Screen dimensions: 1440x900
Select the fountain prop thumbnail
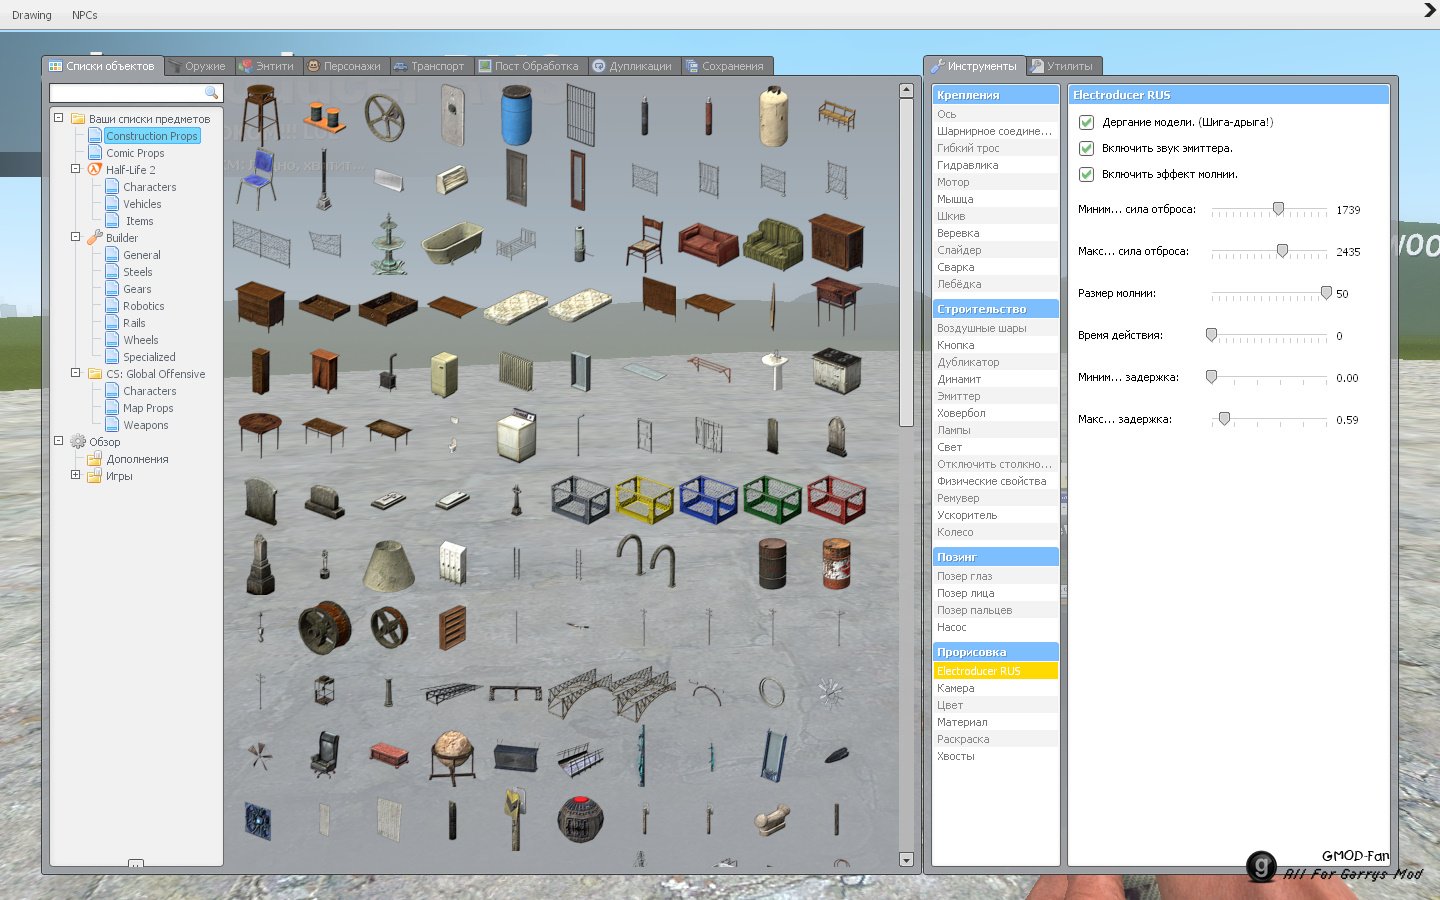388,243
